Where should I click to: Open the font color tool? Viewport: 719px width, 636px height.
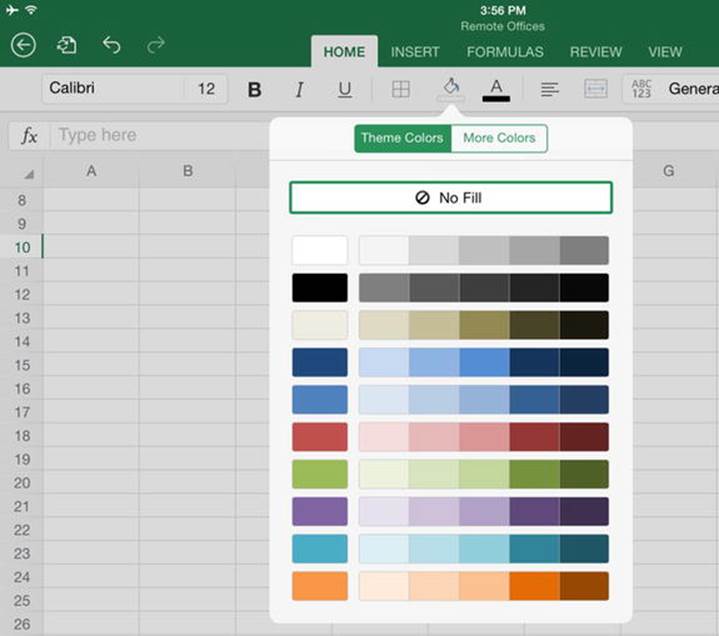pyautogui.click(x=496, y=89)
